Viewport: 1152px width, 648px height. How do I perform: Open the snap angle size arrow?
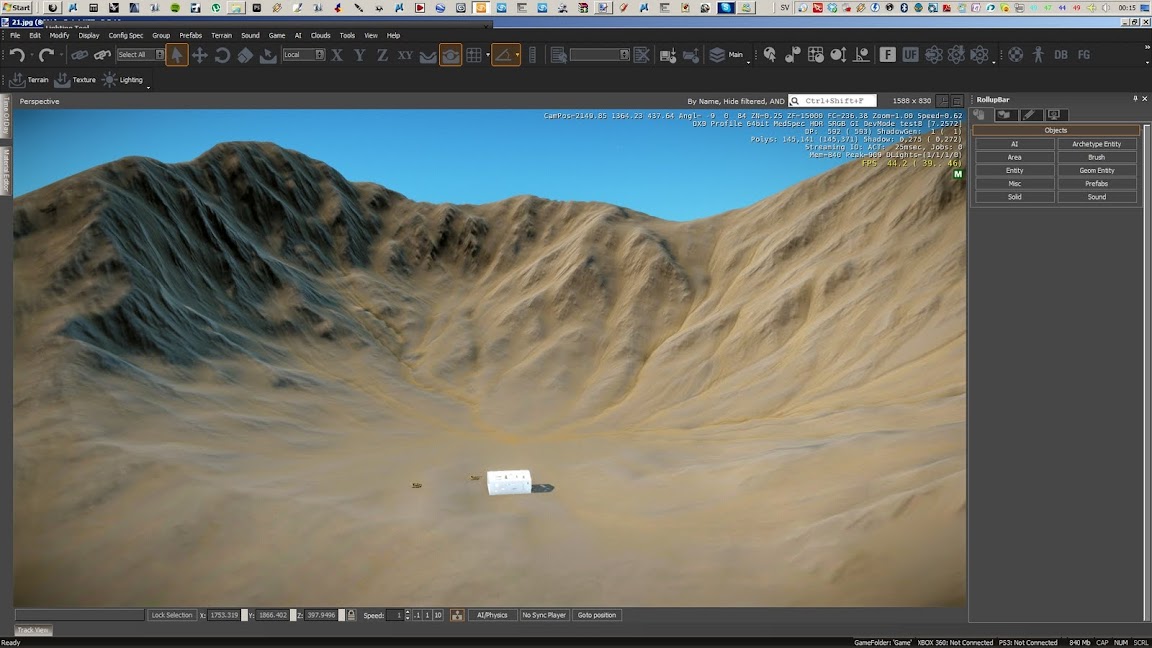pyautogui.click(x=517, y=55)
